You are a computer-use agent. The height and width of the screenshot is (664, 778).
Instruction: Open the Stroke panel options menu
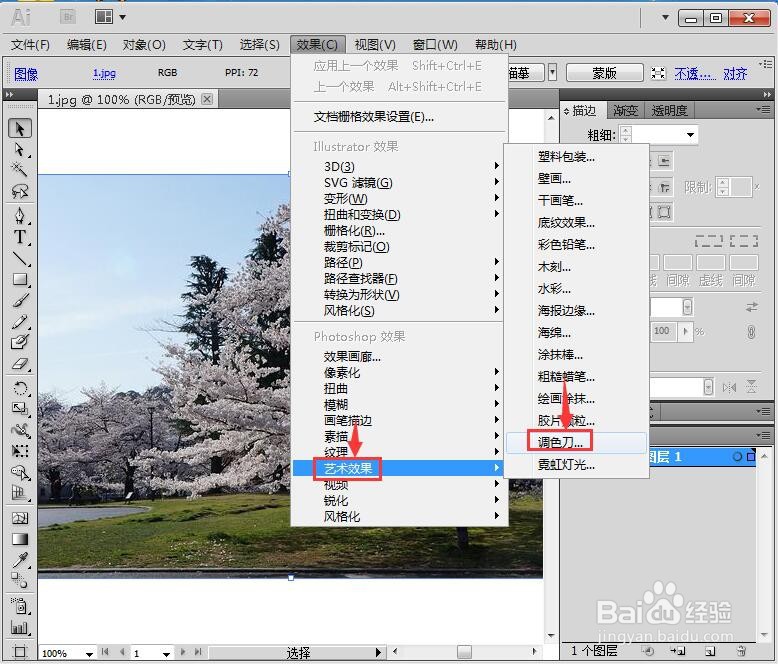tap(763, 110)
